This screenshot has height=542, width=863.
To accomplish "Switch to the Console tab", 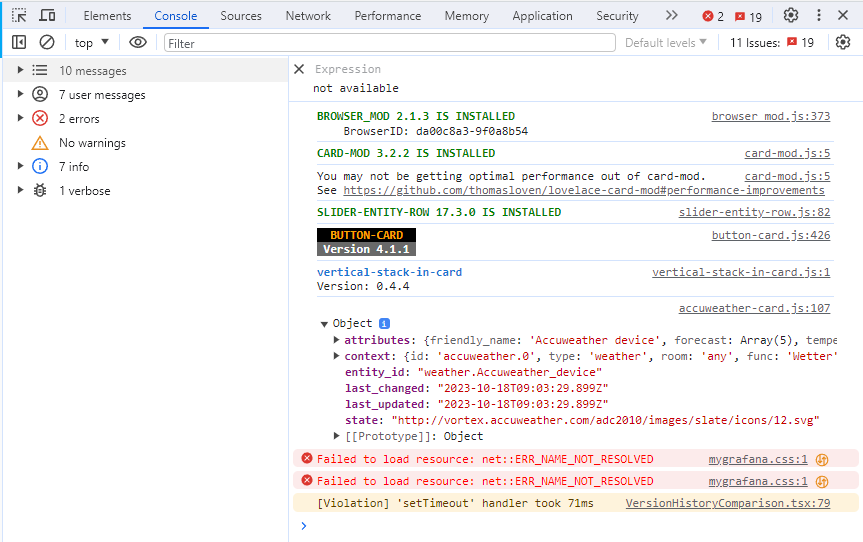I will (x=176, y=16).
